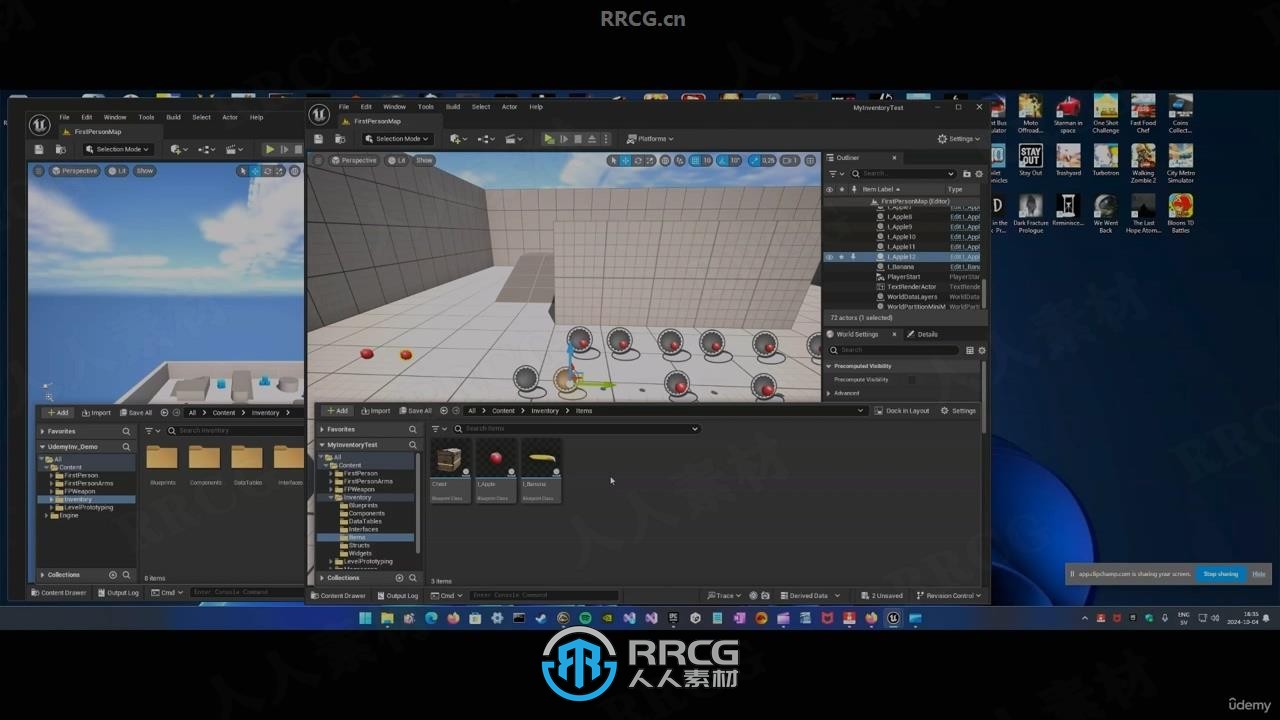
Task: Click 2 Unsaved in status bar
Action: click(883, 596)
